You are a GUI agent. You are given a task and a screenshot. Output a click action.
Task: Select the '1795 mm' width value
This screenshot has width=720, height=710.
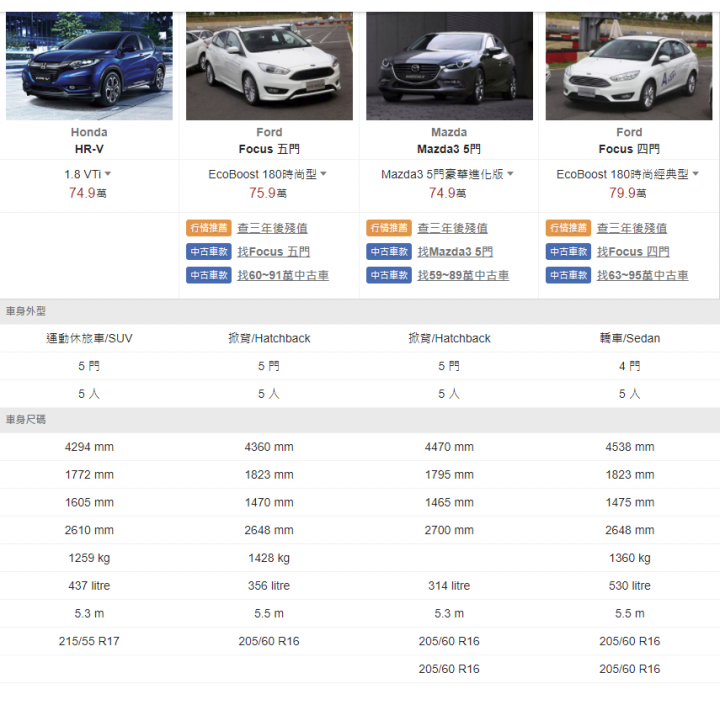point(449,474)
